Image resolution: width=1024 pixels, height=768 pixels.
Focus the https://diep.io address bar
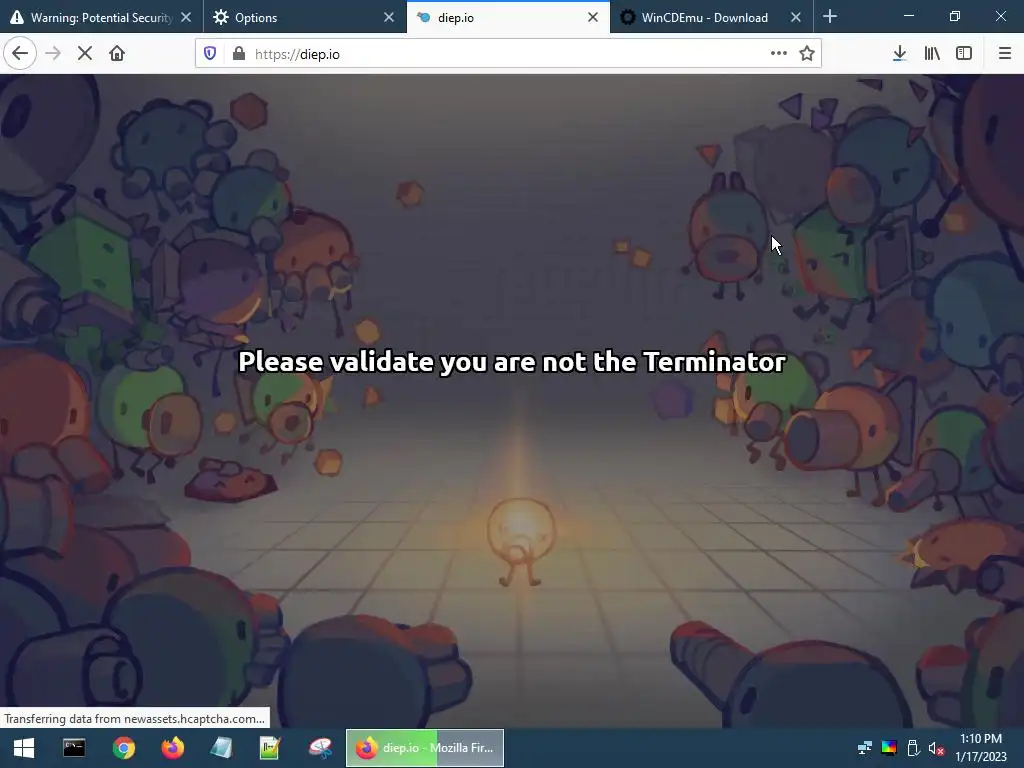pos(506,54)
